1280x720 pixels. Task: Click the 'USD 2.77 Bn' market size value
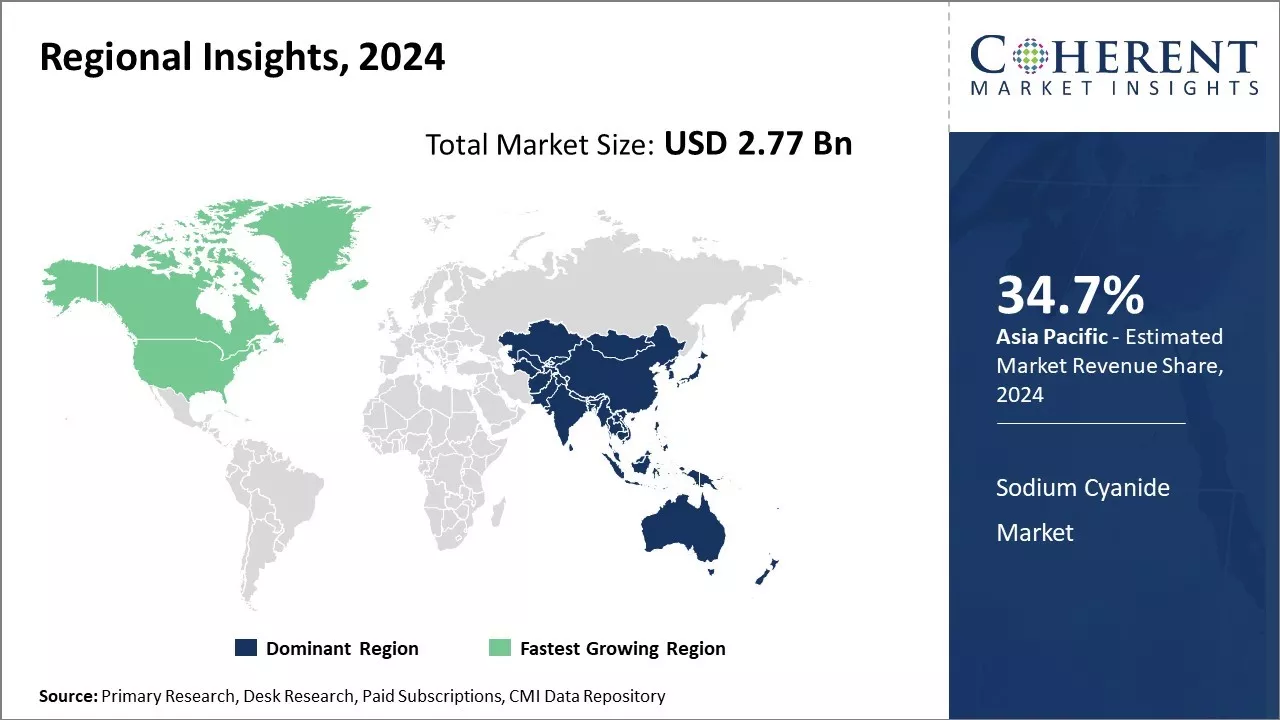(x=757, y=144)
